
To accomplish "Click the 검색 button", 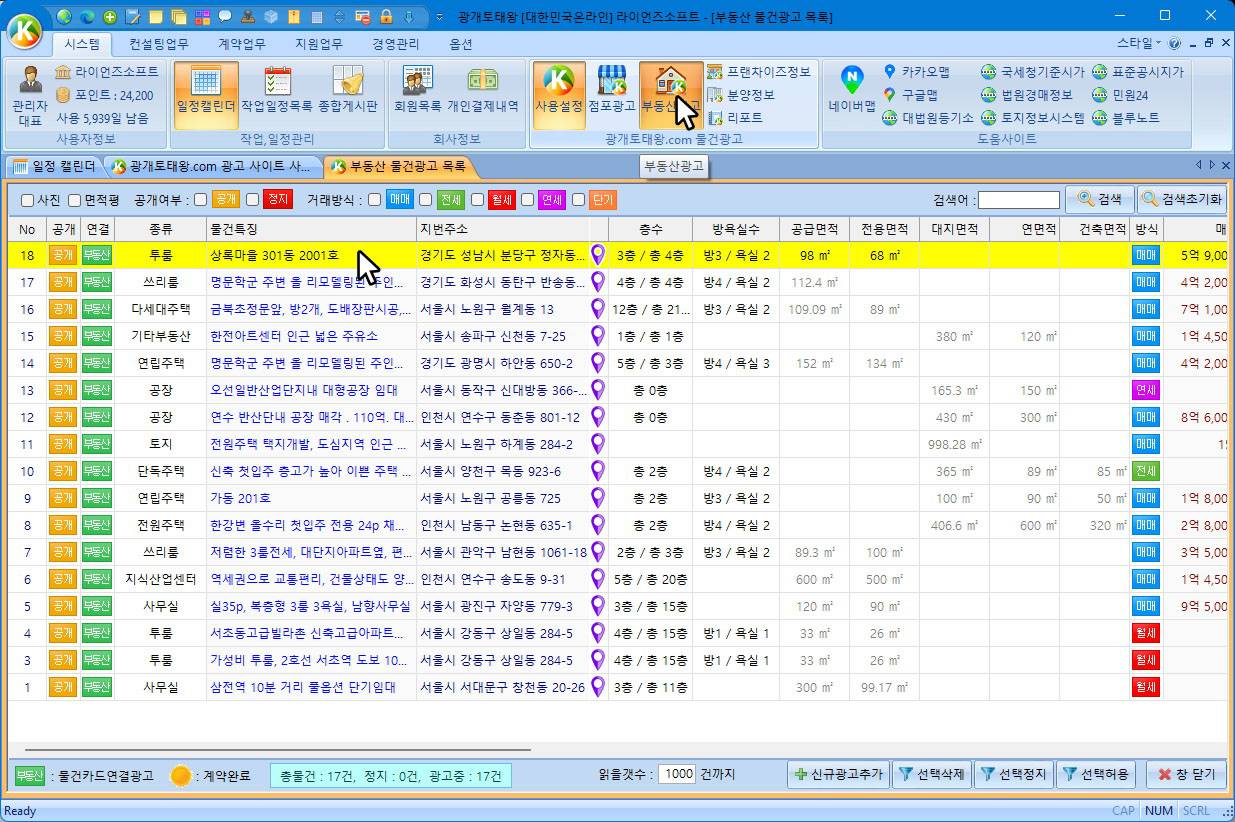I will coord(1099,199).
